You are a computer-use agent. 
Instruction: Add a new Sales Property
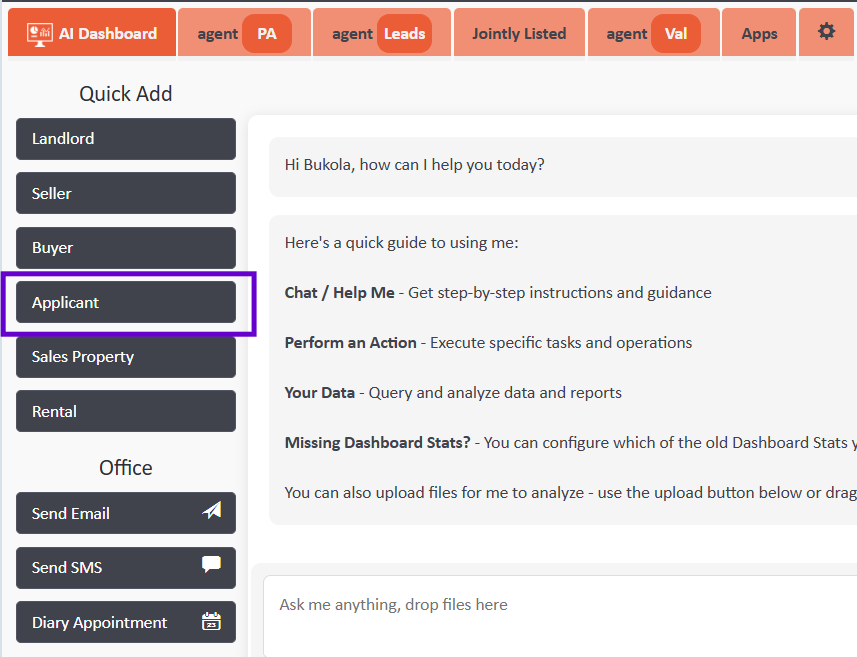coord(126,357)
